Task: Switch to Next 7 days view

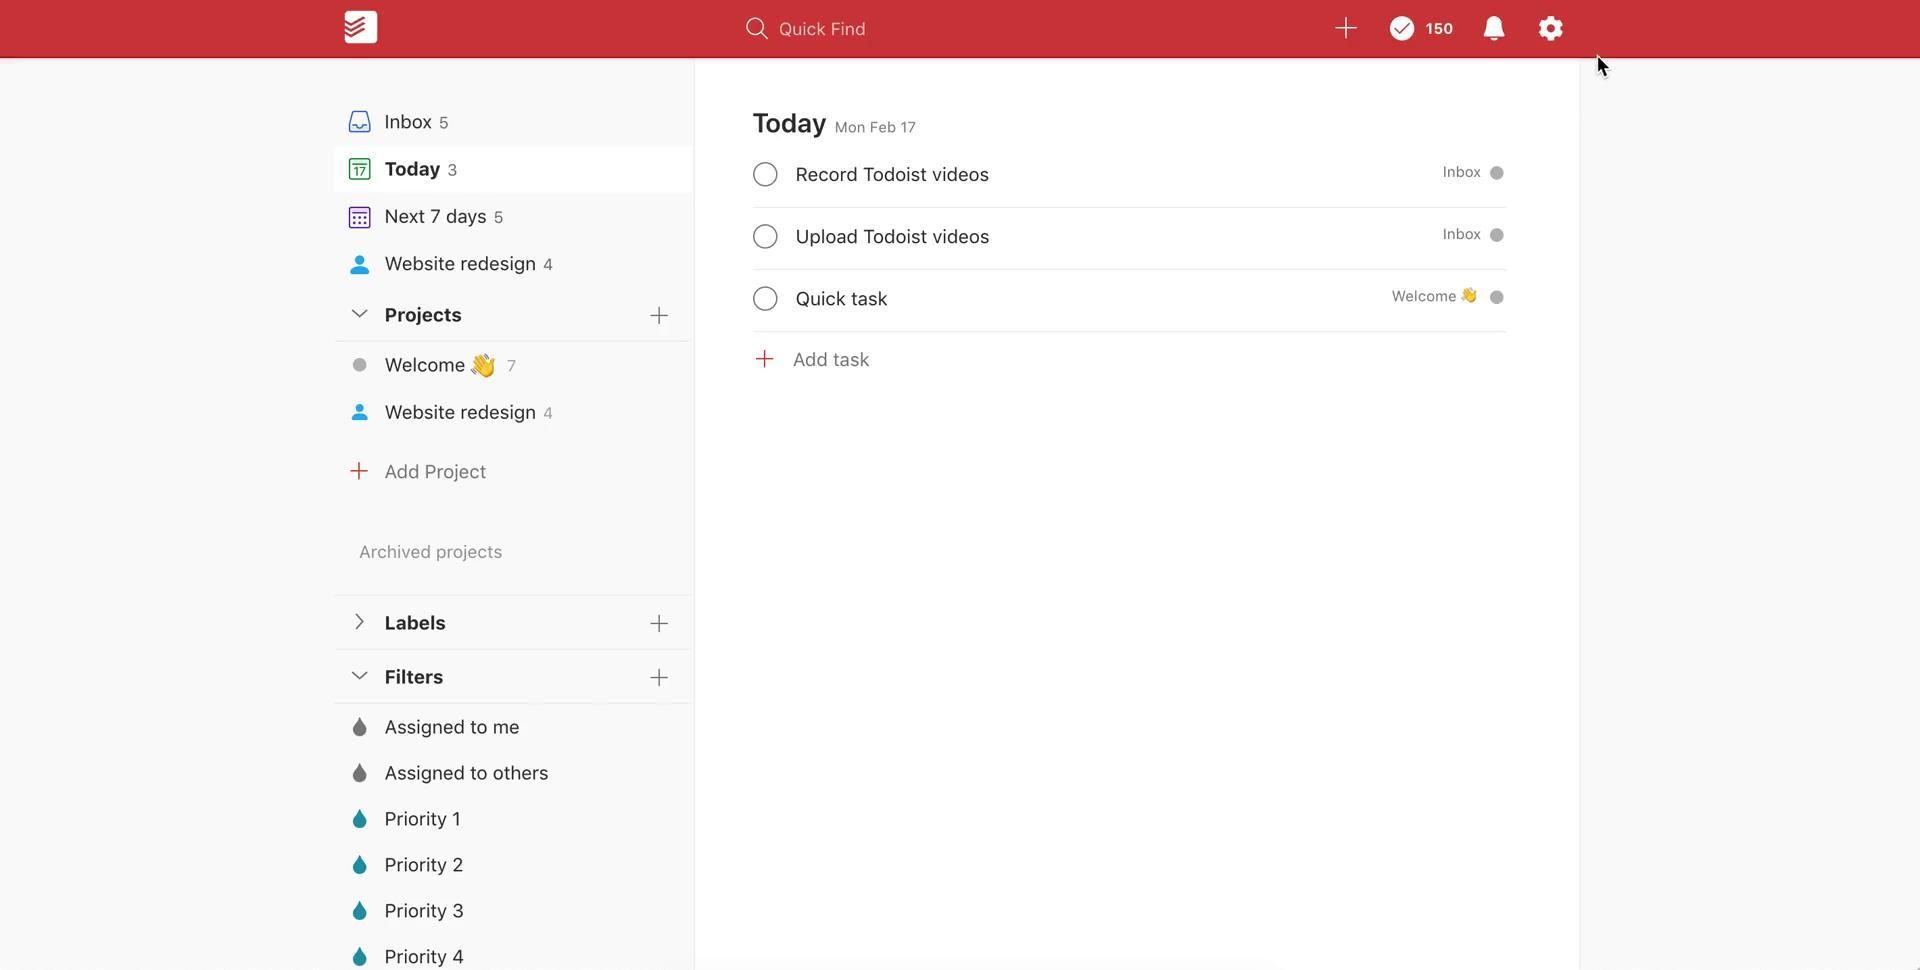Action: click(435, 217)
